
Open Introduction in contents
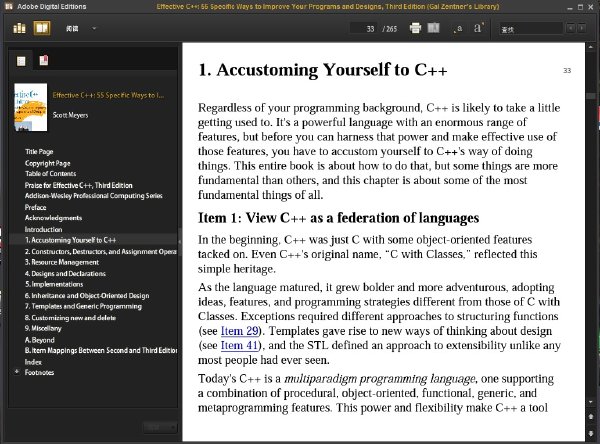tap(43, 230)
